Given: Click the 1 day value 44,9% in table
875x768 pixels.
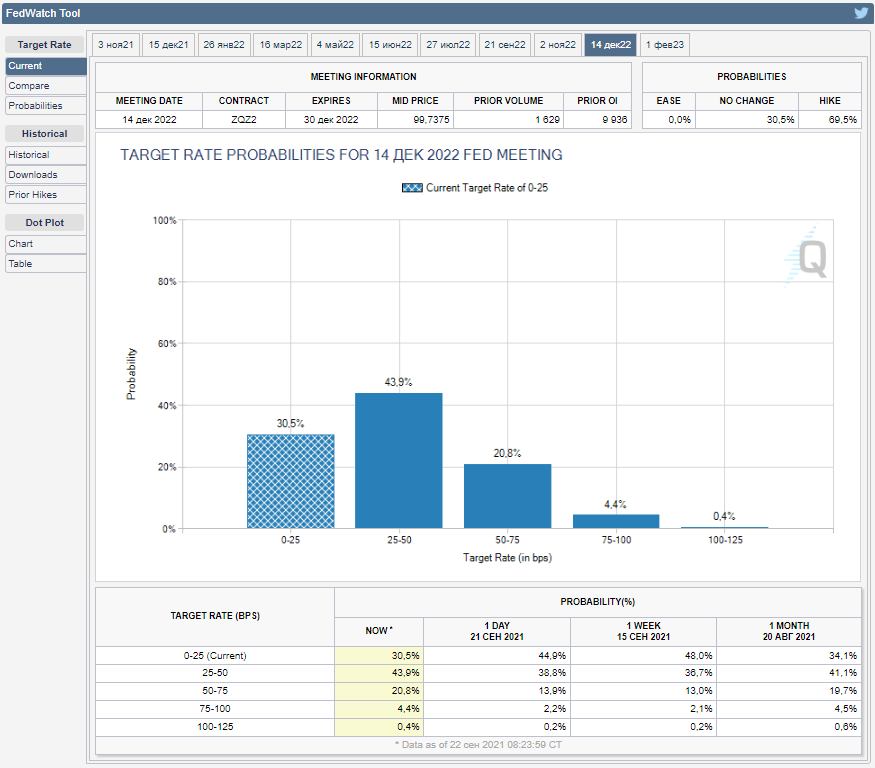Looking at the screenshot, I should 552,656.
